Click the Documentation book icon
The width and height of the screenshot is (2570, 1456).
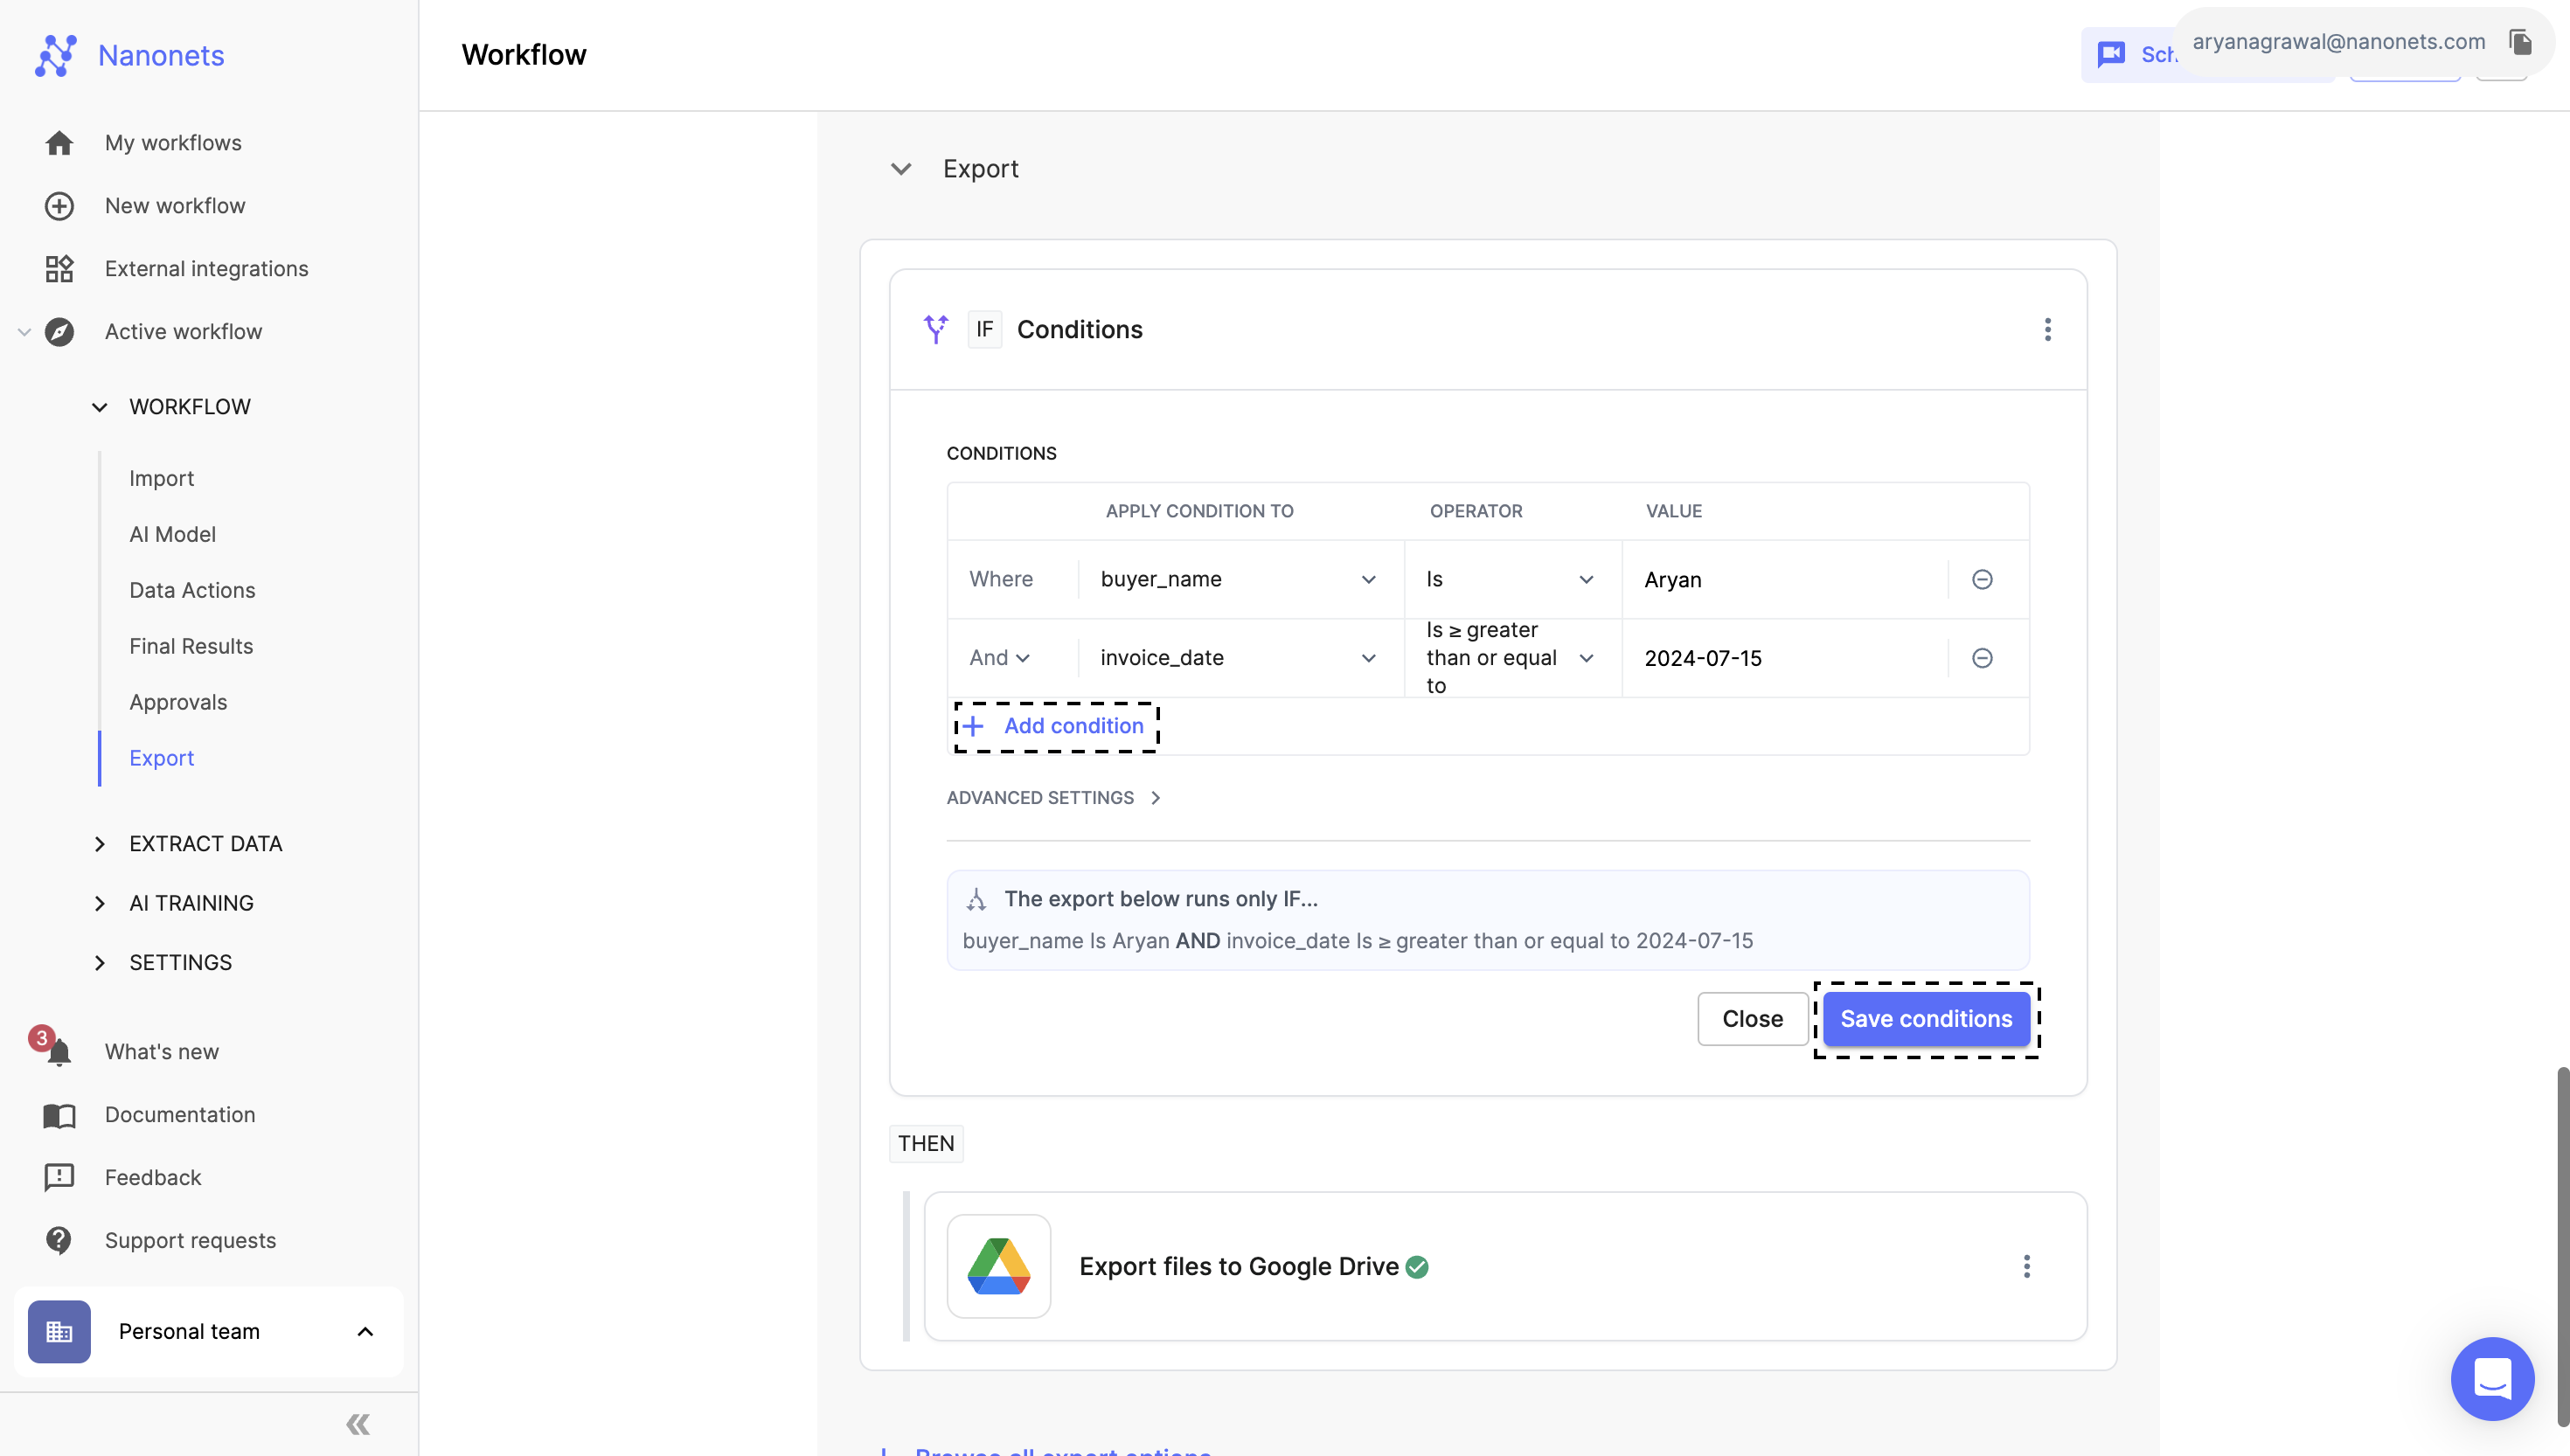point(59,1115)
